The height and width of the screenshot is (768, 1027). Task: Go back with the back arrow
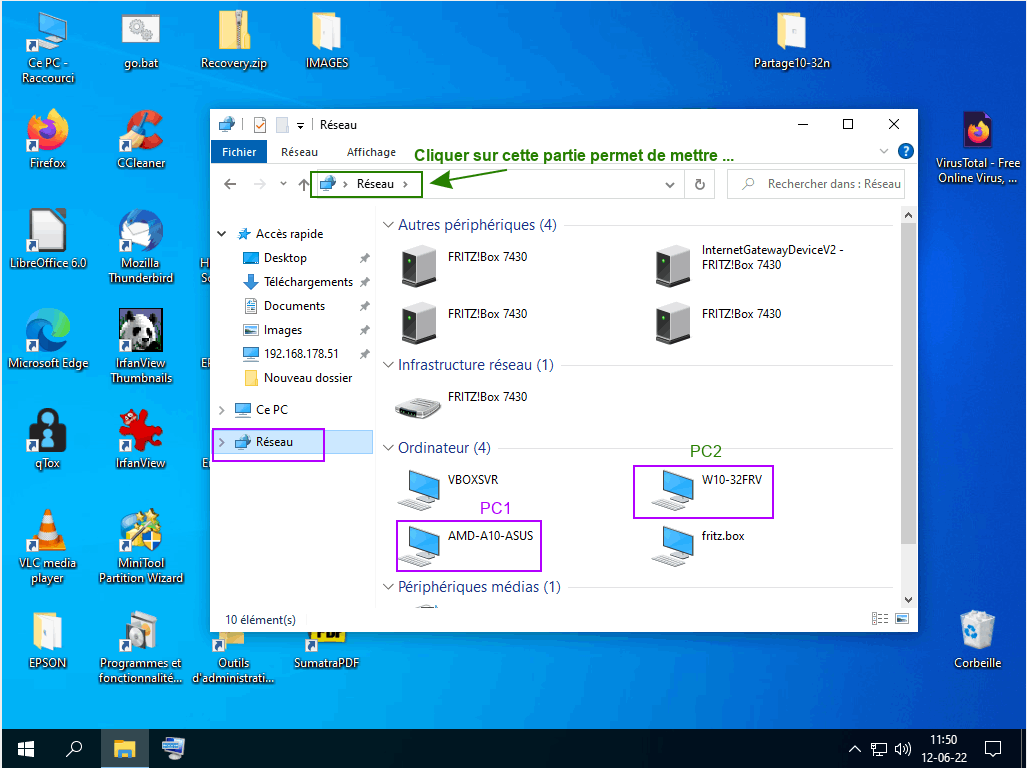pos(230,184)
